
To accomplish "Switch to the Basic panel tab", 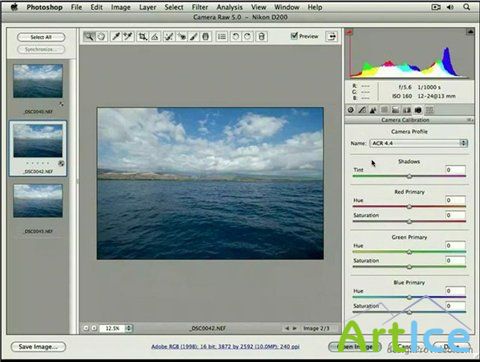I will [351, 110].
